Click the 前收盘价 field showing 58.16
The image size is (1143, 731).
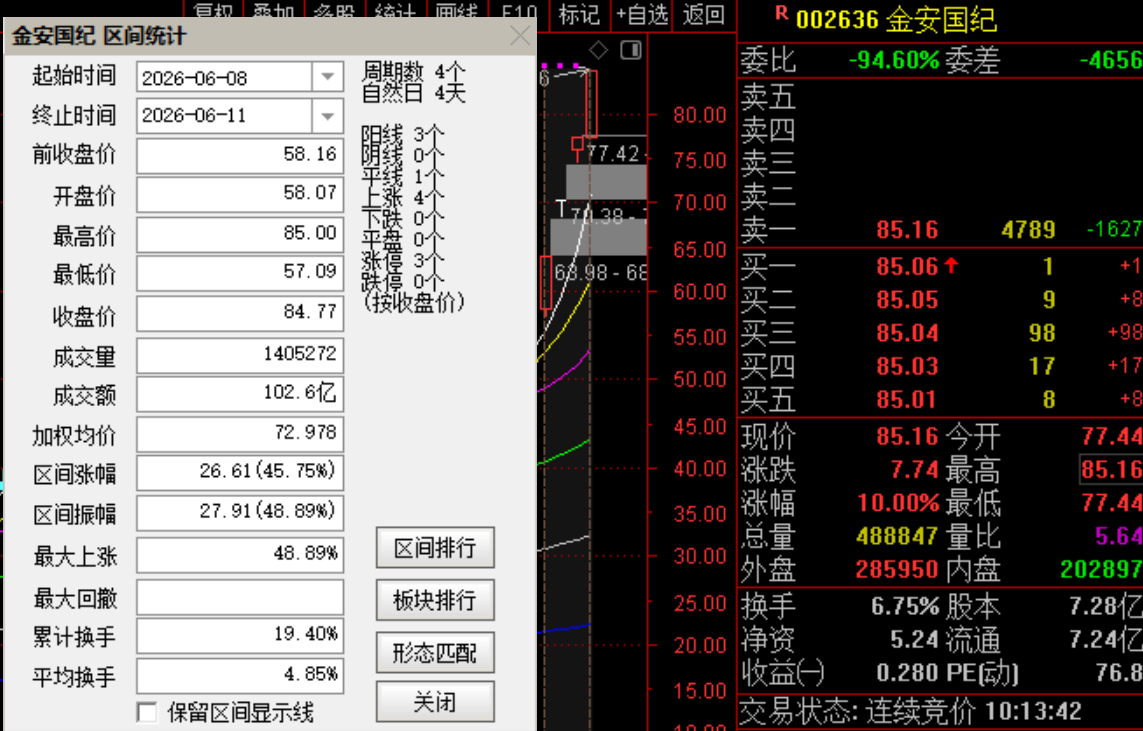pos(240,155)
